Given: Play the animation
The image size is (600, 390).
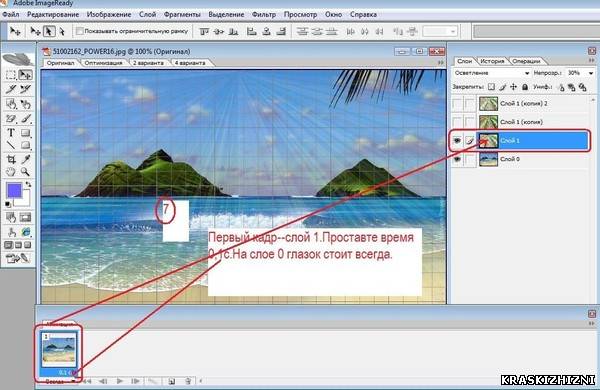Looking at the screenshot, I should 120,381.
